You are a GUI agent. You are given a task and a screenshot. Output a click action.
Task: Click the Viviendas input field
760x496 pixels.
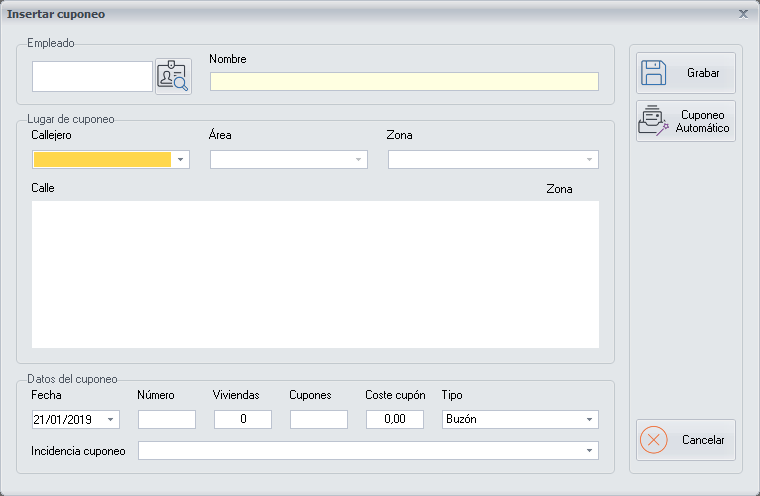tap(242, 420)
